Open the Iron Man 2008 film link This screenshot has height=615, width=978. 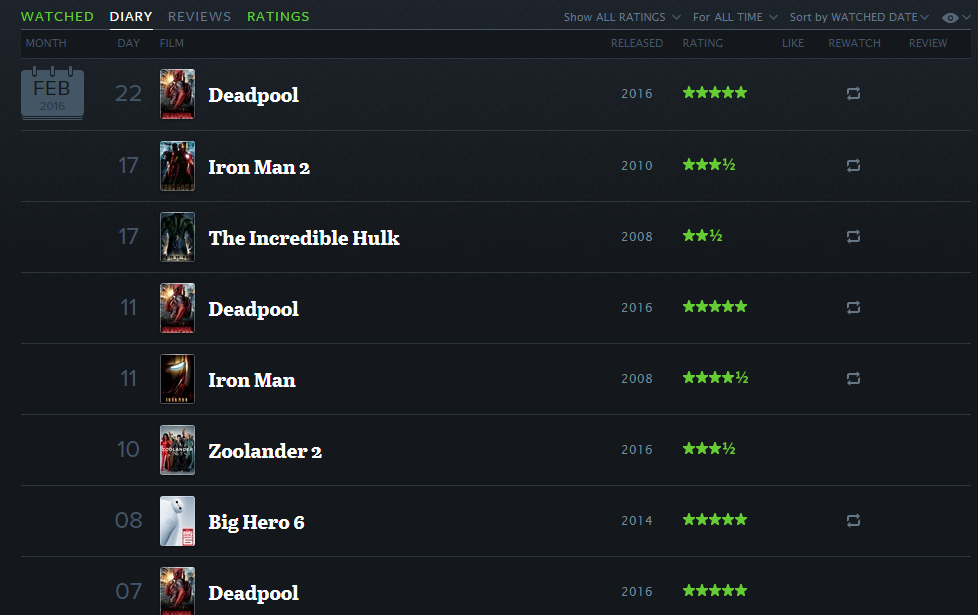pos(251,380)
